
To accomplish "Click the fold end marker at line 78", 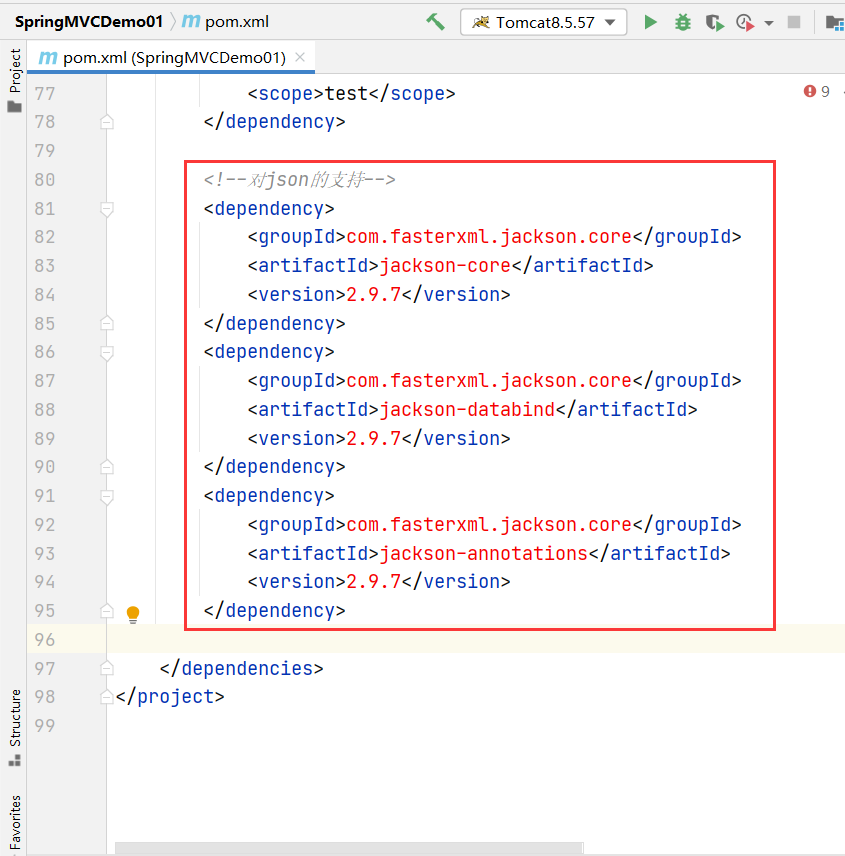I will pyautogui.click(x=107, y=122).
